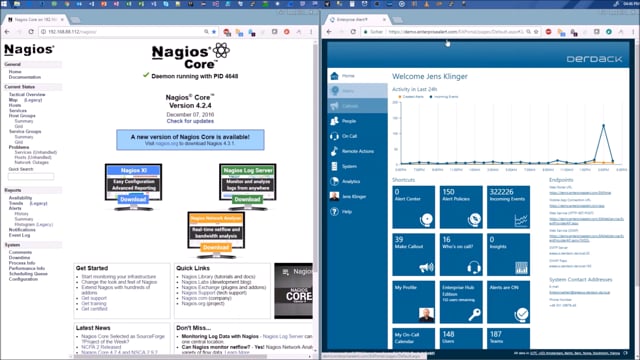The image size is (640, 360).
Task: Open Services in Nagios Current Status menu
Action: point(18,110)
